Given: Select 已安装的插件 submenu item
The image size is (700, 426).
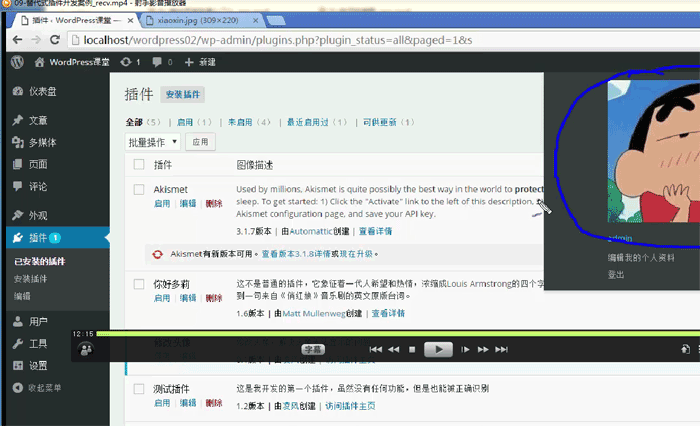Looking at the screenshot, I should pos(40,261).
